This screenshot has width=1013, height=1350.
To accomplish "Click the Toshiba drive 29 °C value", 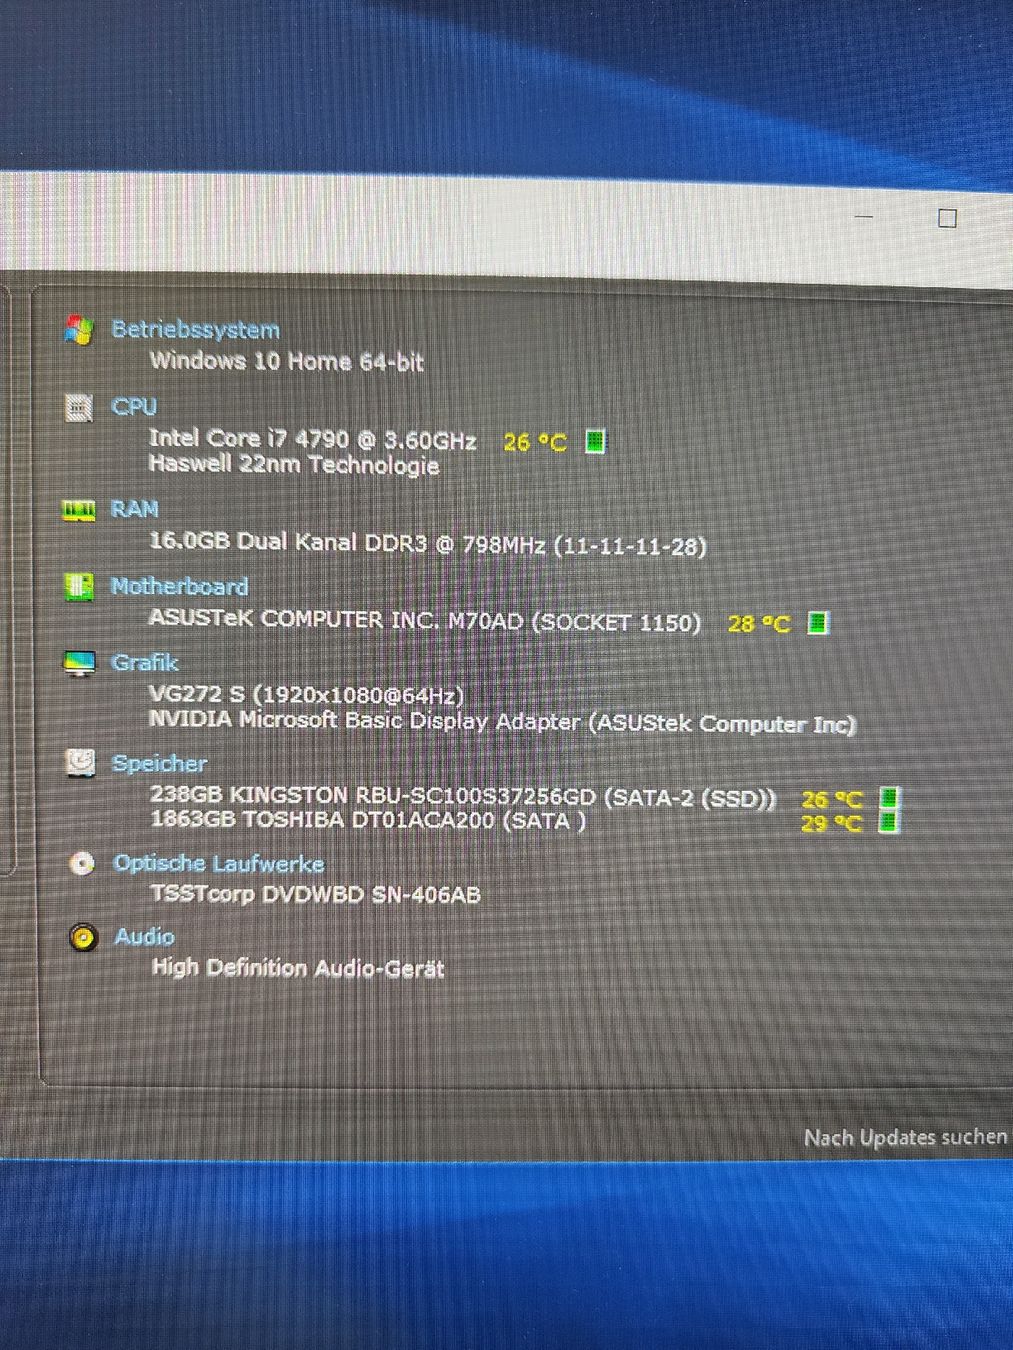I will pos(832,823).
